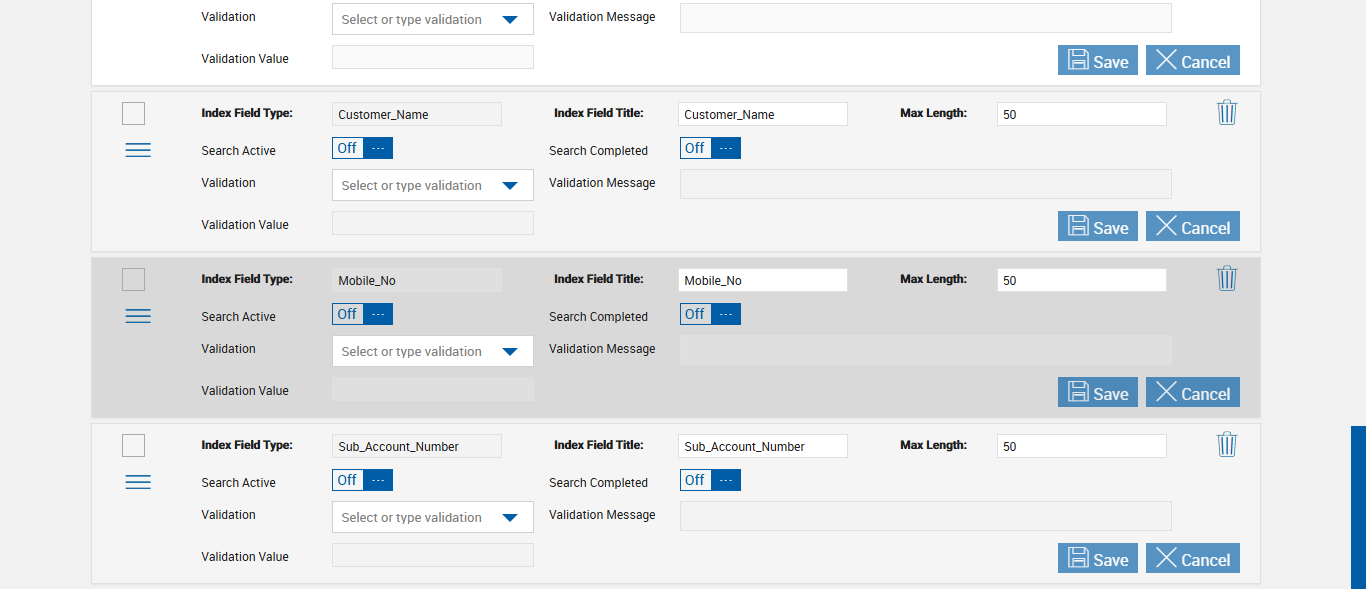Enable Search Active for Sub_Account_Number
The height and width of the screenshot is (589, 1366).
(362, 480)
